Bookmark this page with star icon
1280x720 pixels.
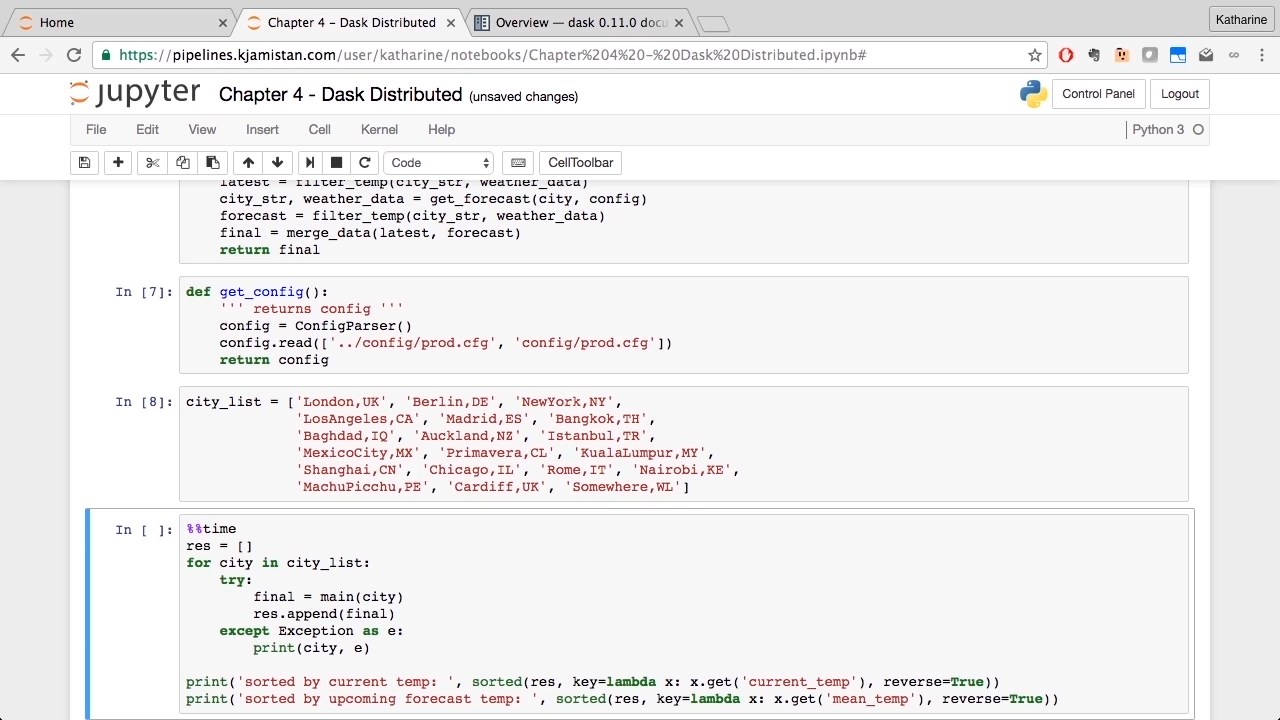click(x=1035, y=55)
